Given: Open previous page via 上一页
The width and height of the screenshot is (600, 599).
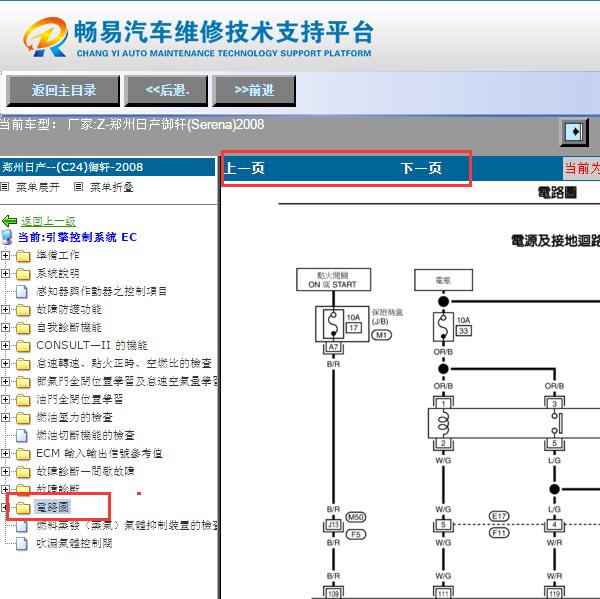Looking at the screenshot, I should pos(245,168).
